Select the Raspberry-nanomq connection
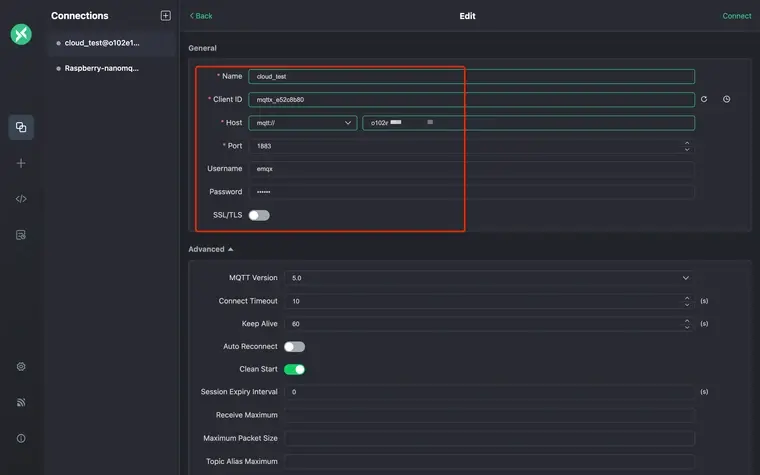The height and width of the screenshot is (475, 760). point(102,68)
